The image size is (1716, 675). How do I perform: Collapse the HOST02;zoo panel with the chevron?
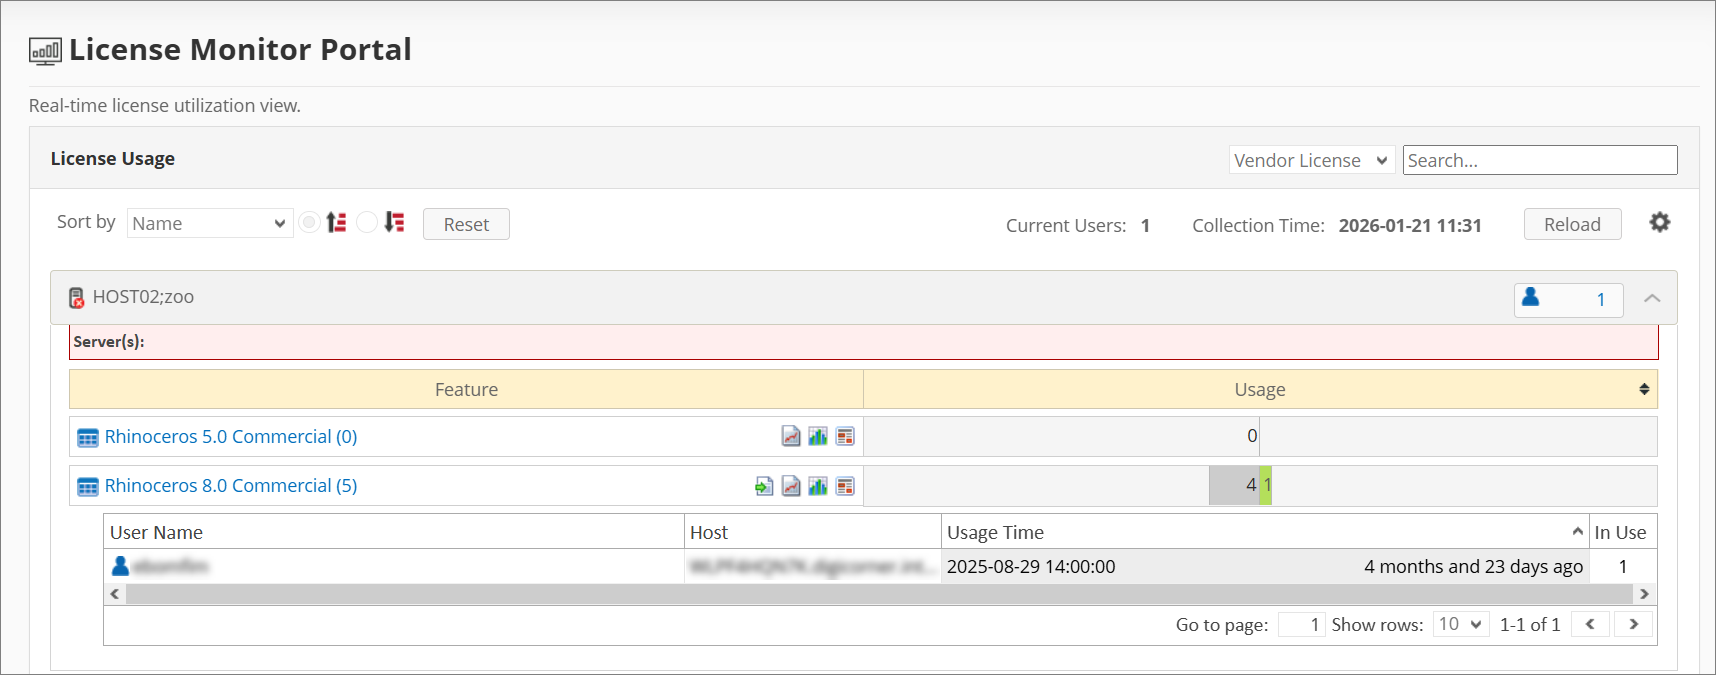click(x=1652, y=298)
